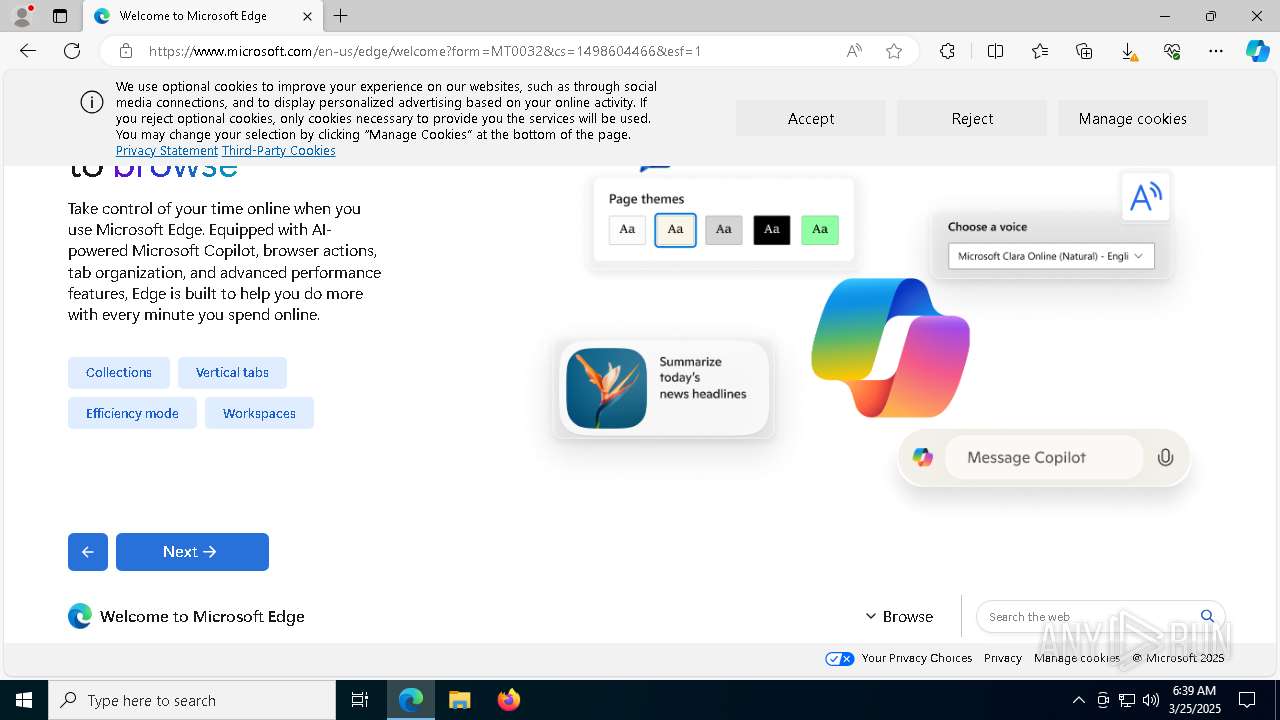This screenshot has width=1280, height=720.
Task: Open the Third-Party Cookies link
Action: click(x=279, y=151)
